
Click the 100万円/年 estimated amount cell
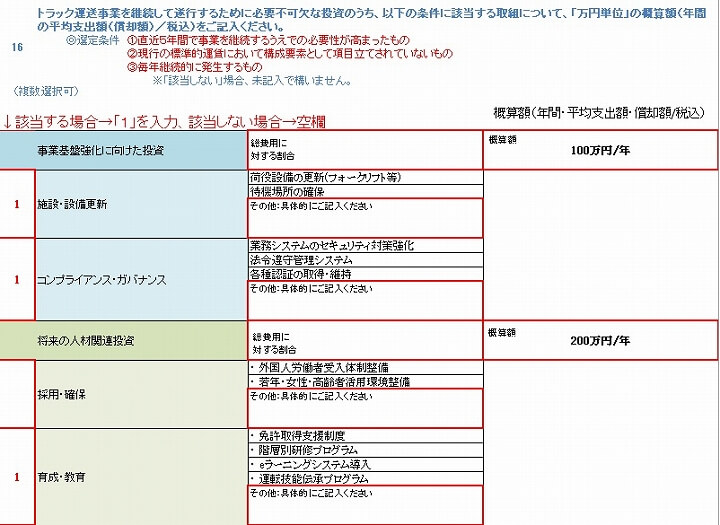600,150
